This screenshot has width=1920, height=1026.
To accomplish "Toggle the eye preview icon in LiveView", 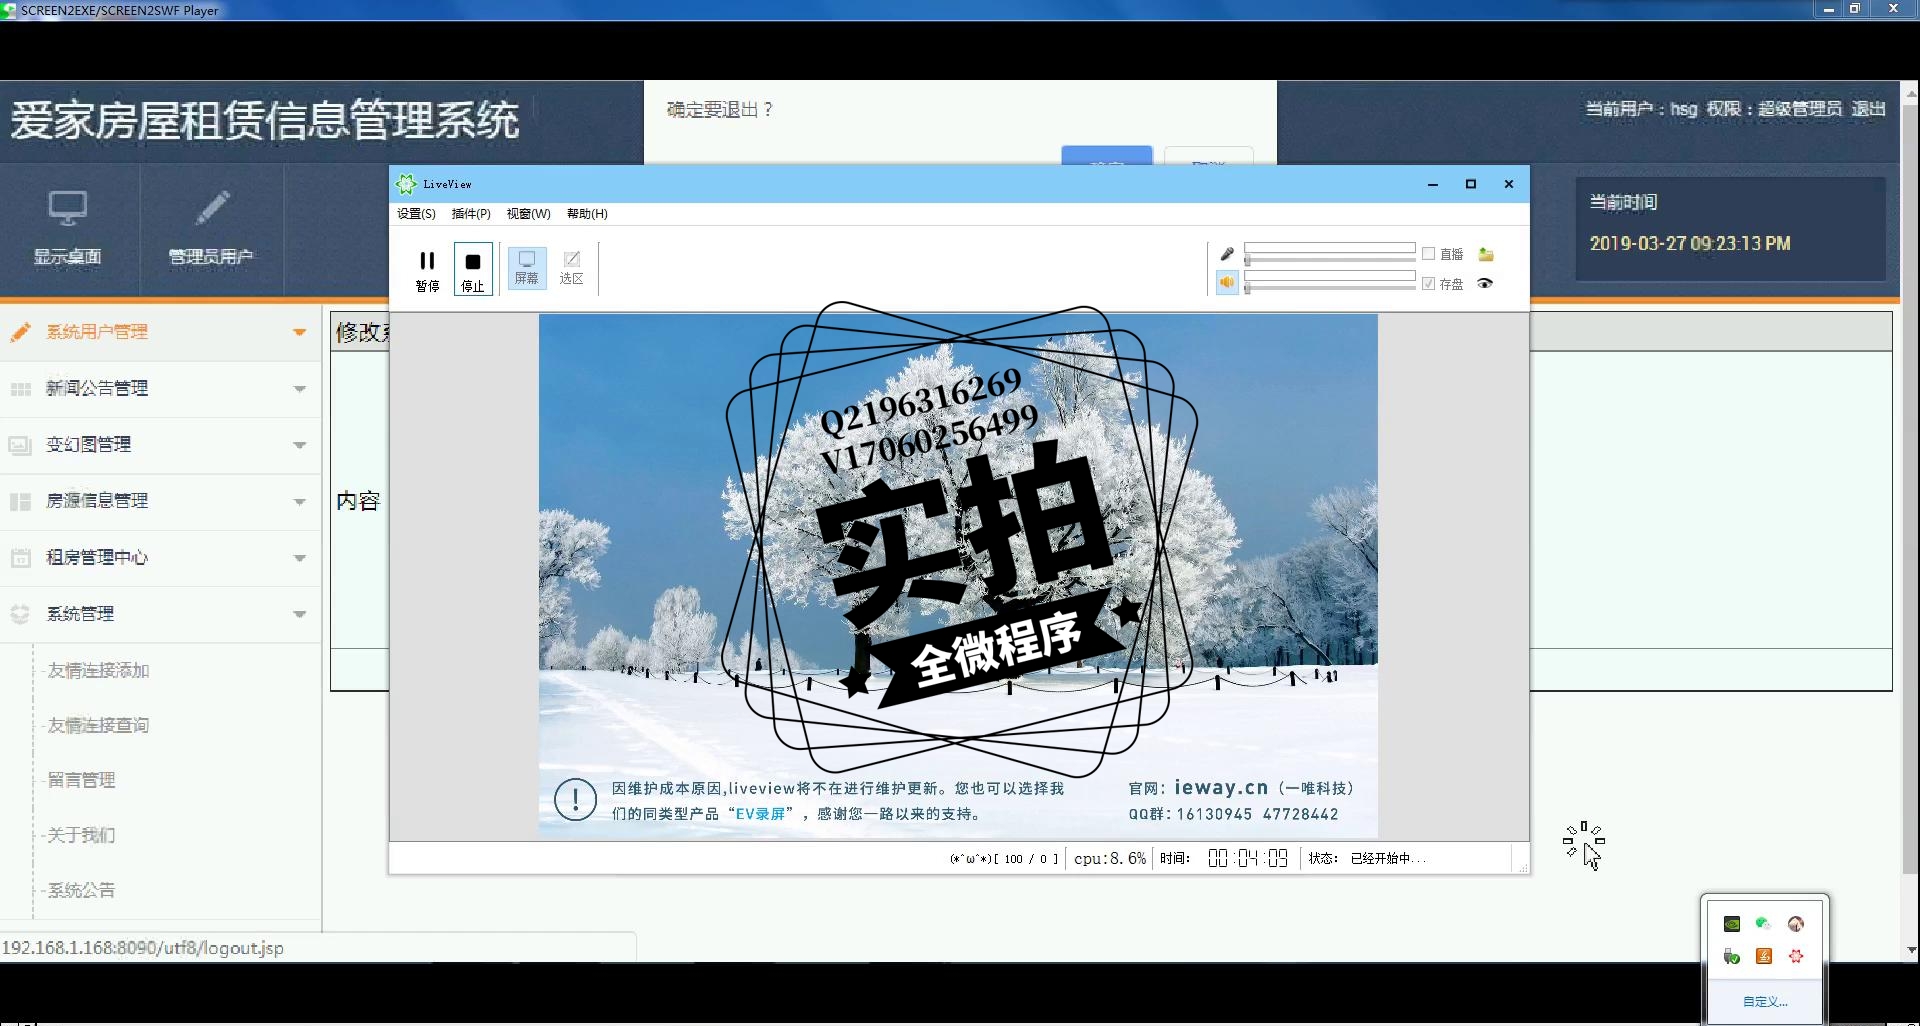I will pyautogui.click(x=1485, y=284).
